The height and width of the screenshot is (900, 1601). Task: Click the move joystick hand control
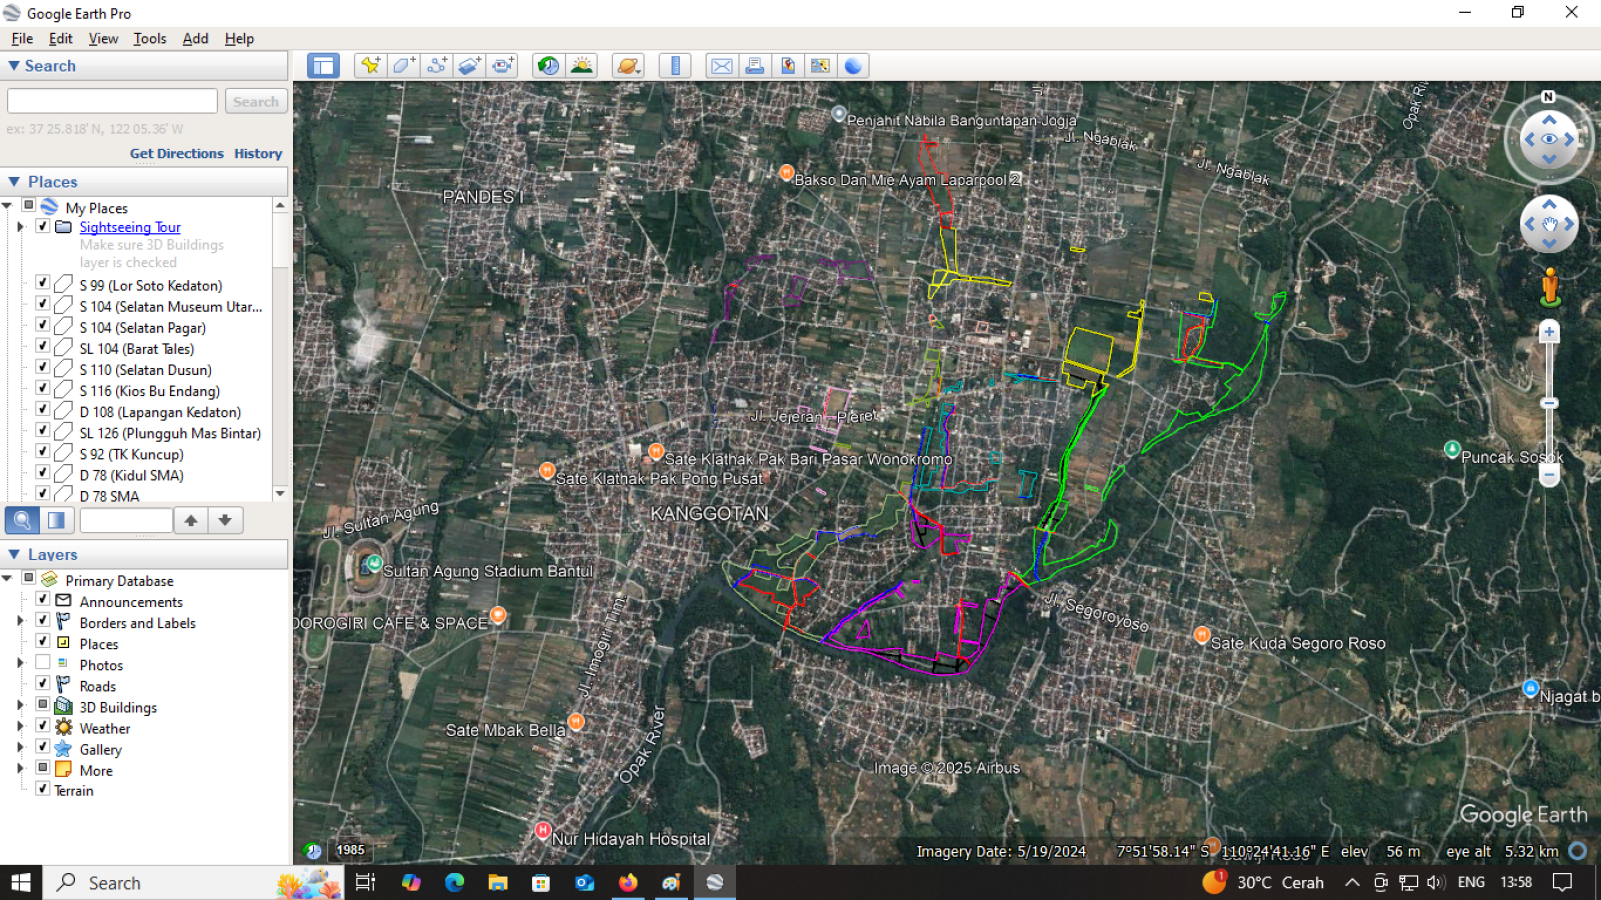click(x=1549, y=224)
